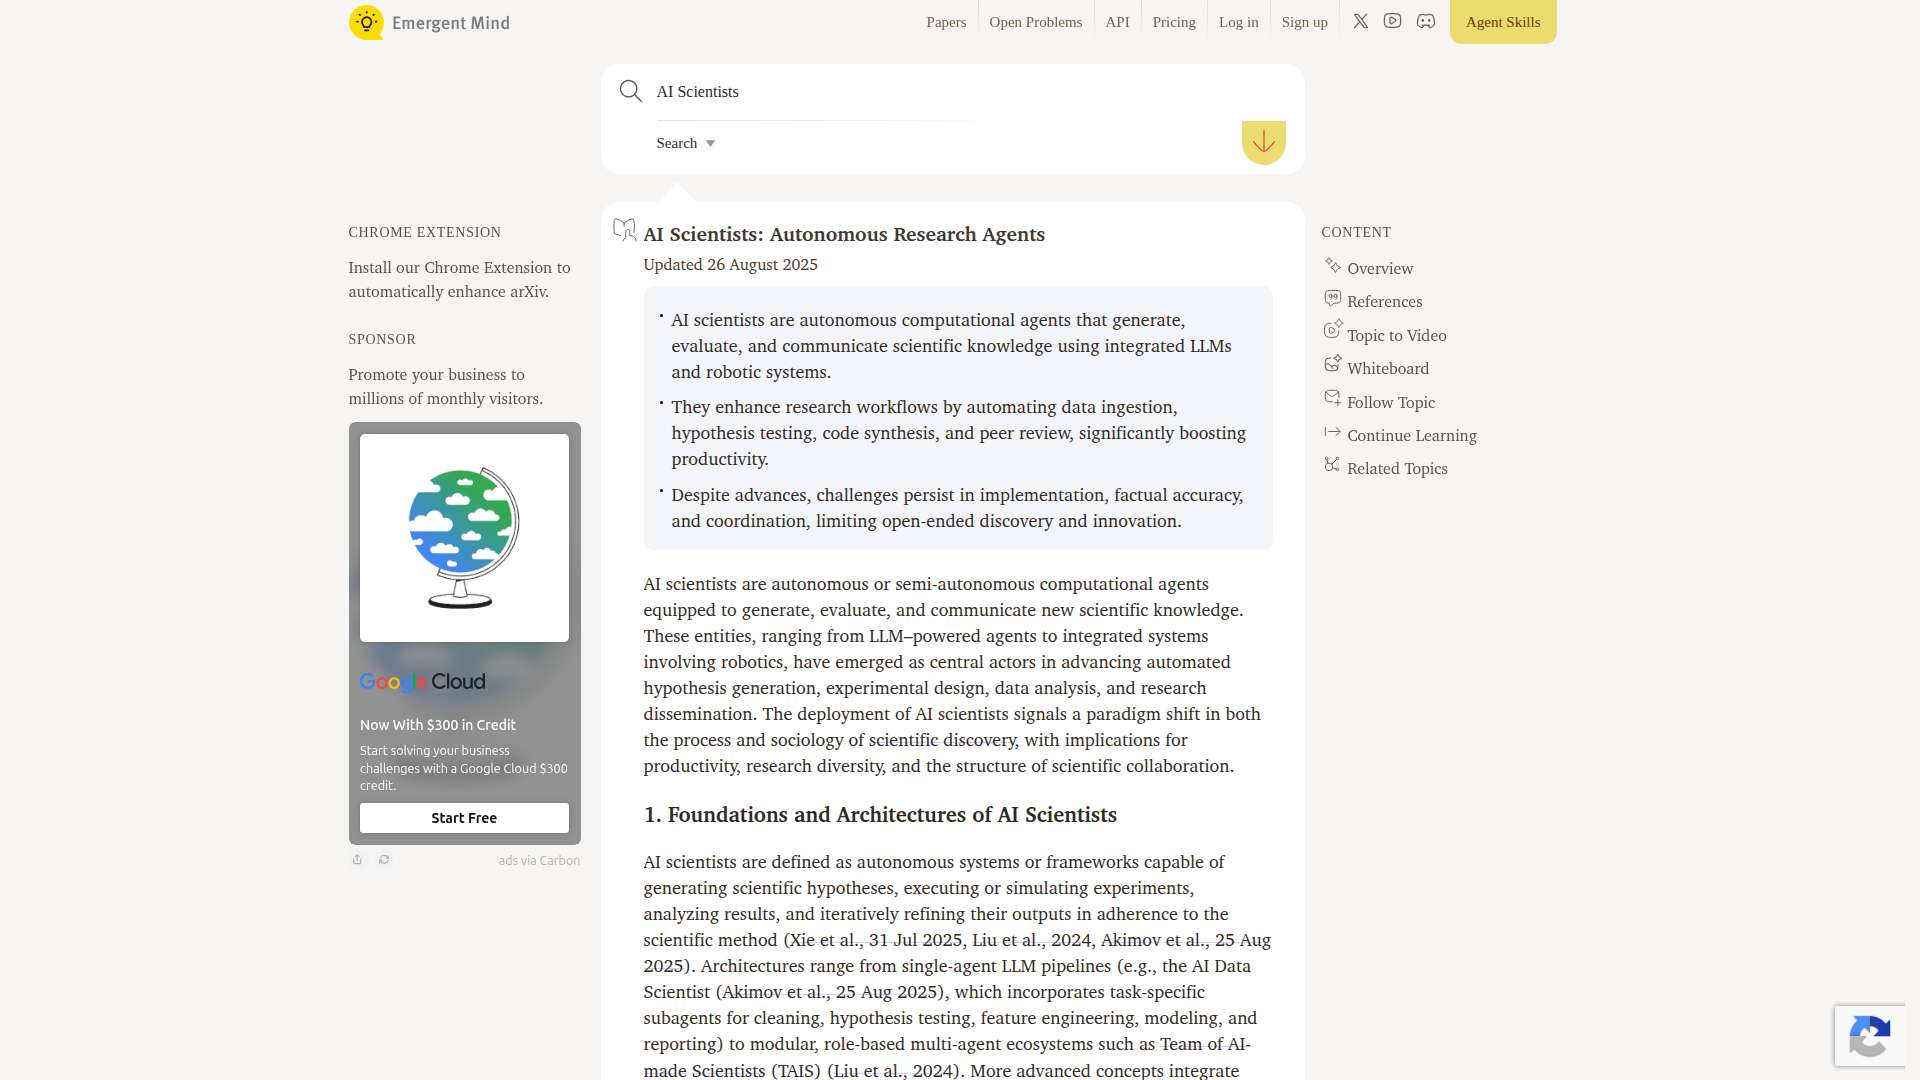Image resolution: width=1920 pixels, height=1080 pixels.
Task: Click the Google Cloud globe ad image
Action: (464, 538)
